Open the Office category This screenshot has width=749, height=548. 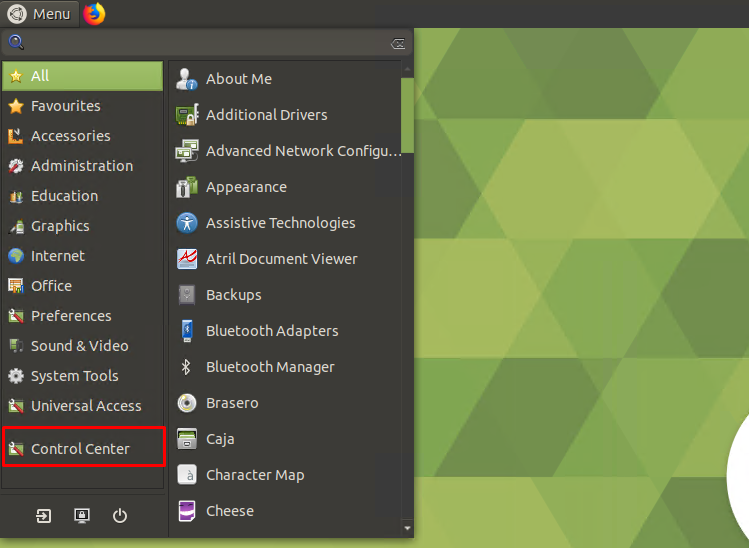pos(83,286)
